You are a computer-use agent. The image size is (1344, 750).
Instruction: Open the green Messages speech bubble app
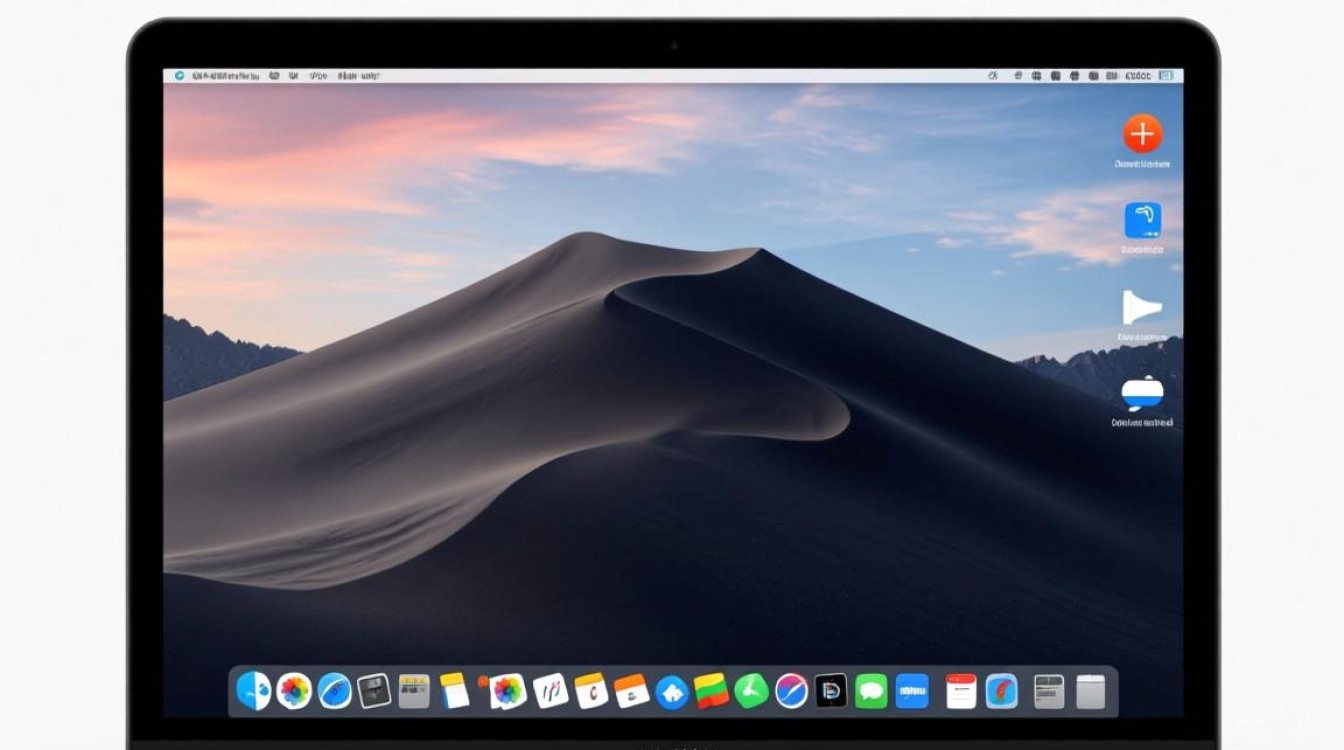(x=871, y=691)
